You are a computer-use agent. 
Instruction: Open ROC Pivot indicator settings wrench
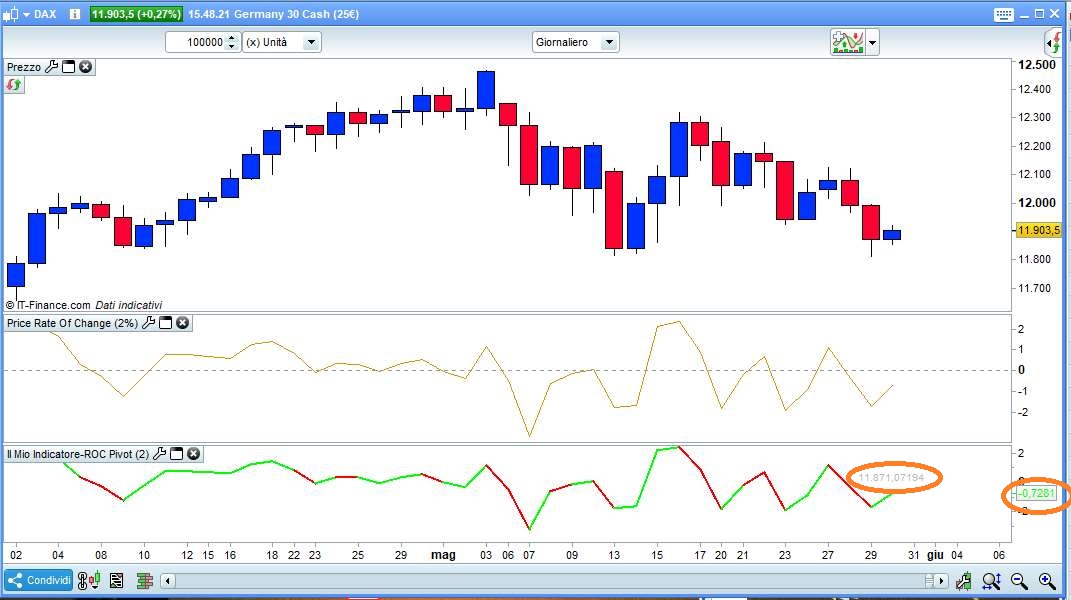[160, 453]
